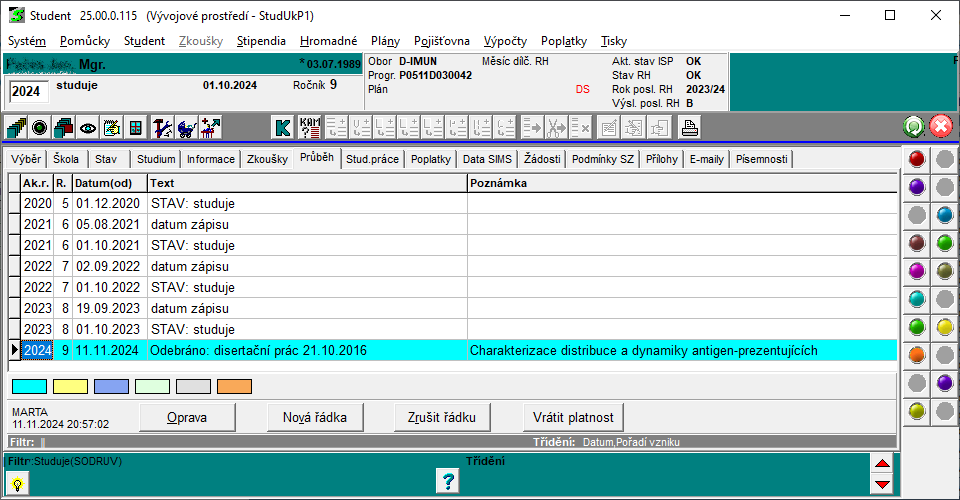Click the red down arrow button
This screenshot has width=960, height=500.
881,485
